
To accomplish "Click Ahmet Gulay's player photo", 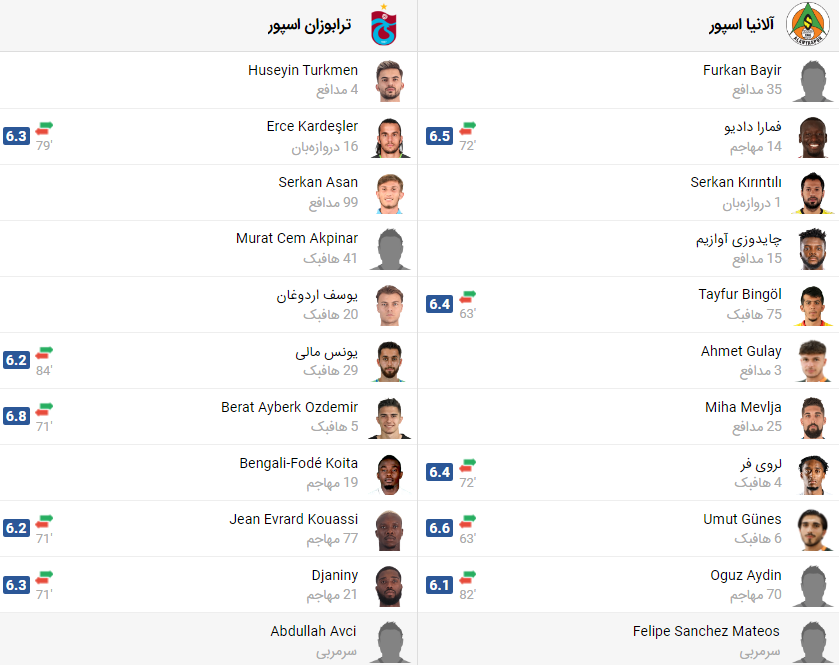I will [x=813, y=361].
